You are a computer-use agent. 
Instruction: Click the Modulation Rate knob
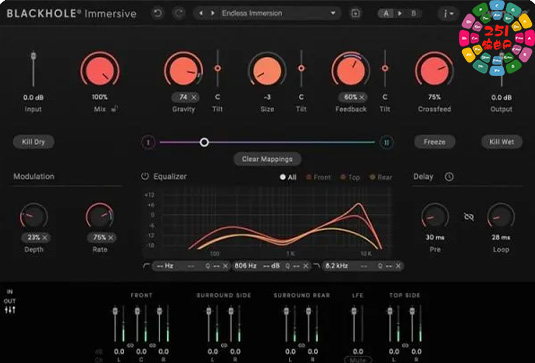[100, 216]
